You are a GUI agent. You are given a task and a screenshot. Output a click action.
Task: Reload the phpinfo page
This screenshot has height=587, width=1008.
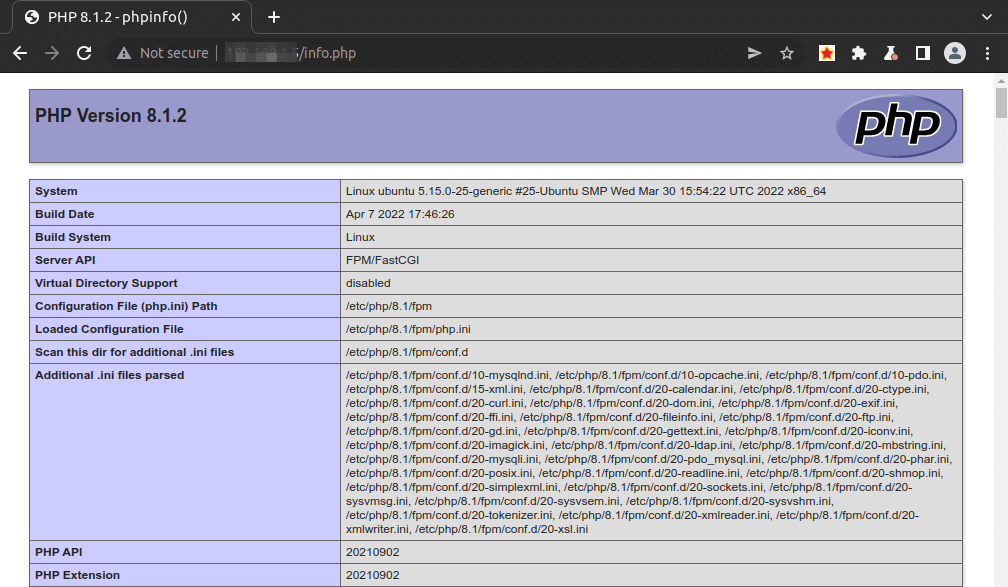click(x=84, y=53)
